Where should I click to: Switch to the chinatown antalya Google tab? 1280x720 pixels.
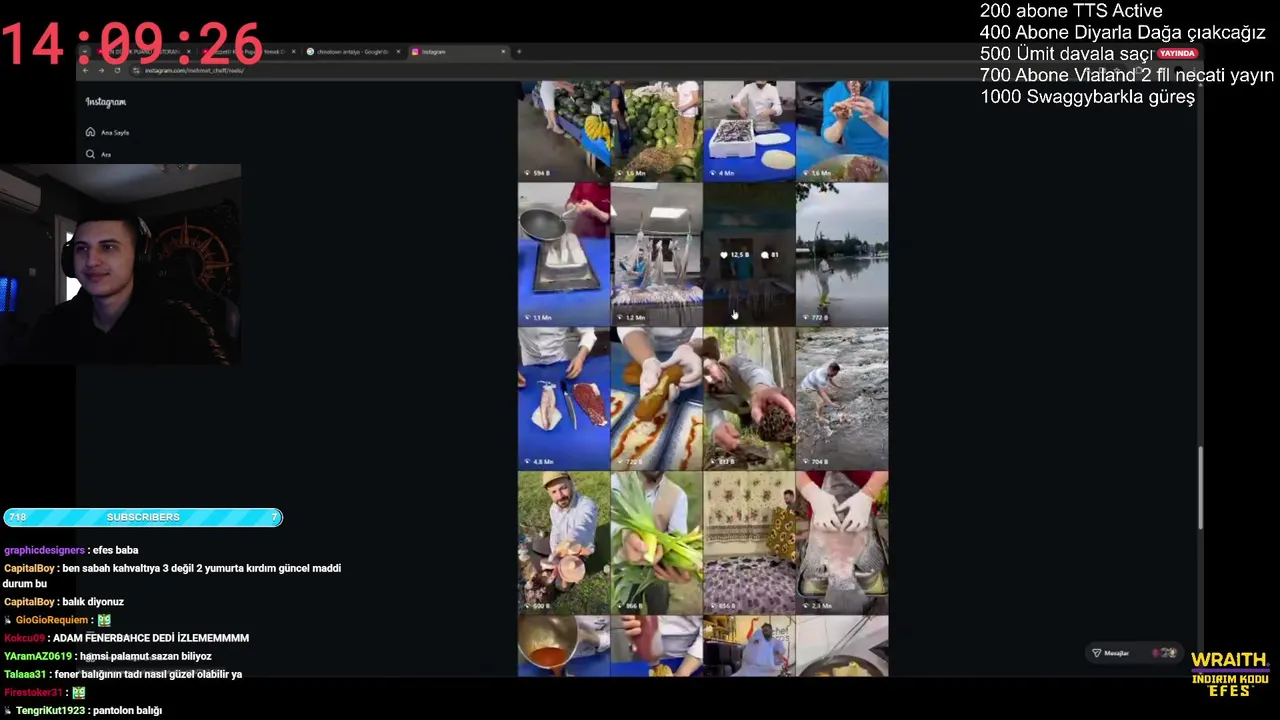[353, 51]
